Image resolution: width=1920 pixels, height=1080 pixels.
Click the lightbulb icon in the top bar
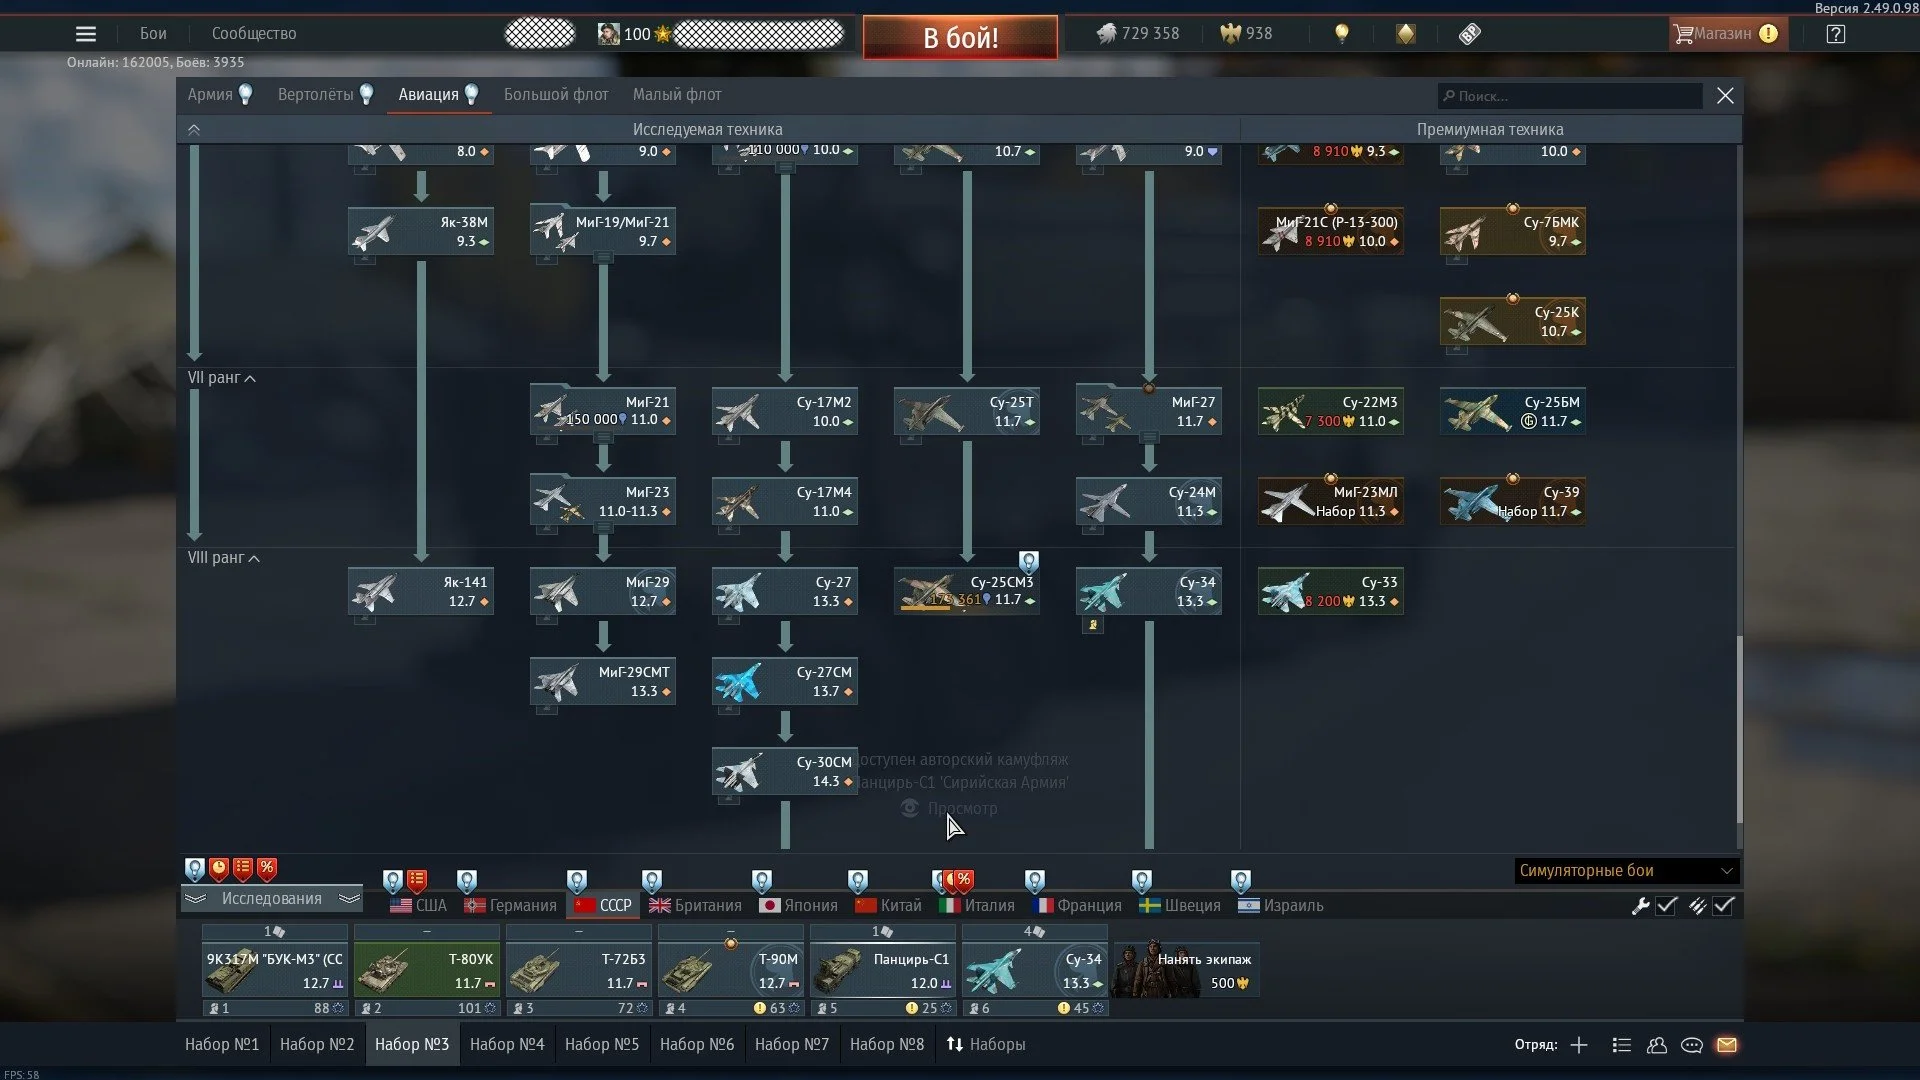coord(1342,34)
